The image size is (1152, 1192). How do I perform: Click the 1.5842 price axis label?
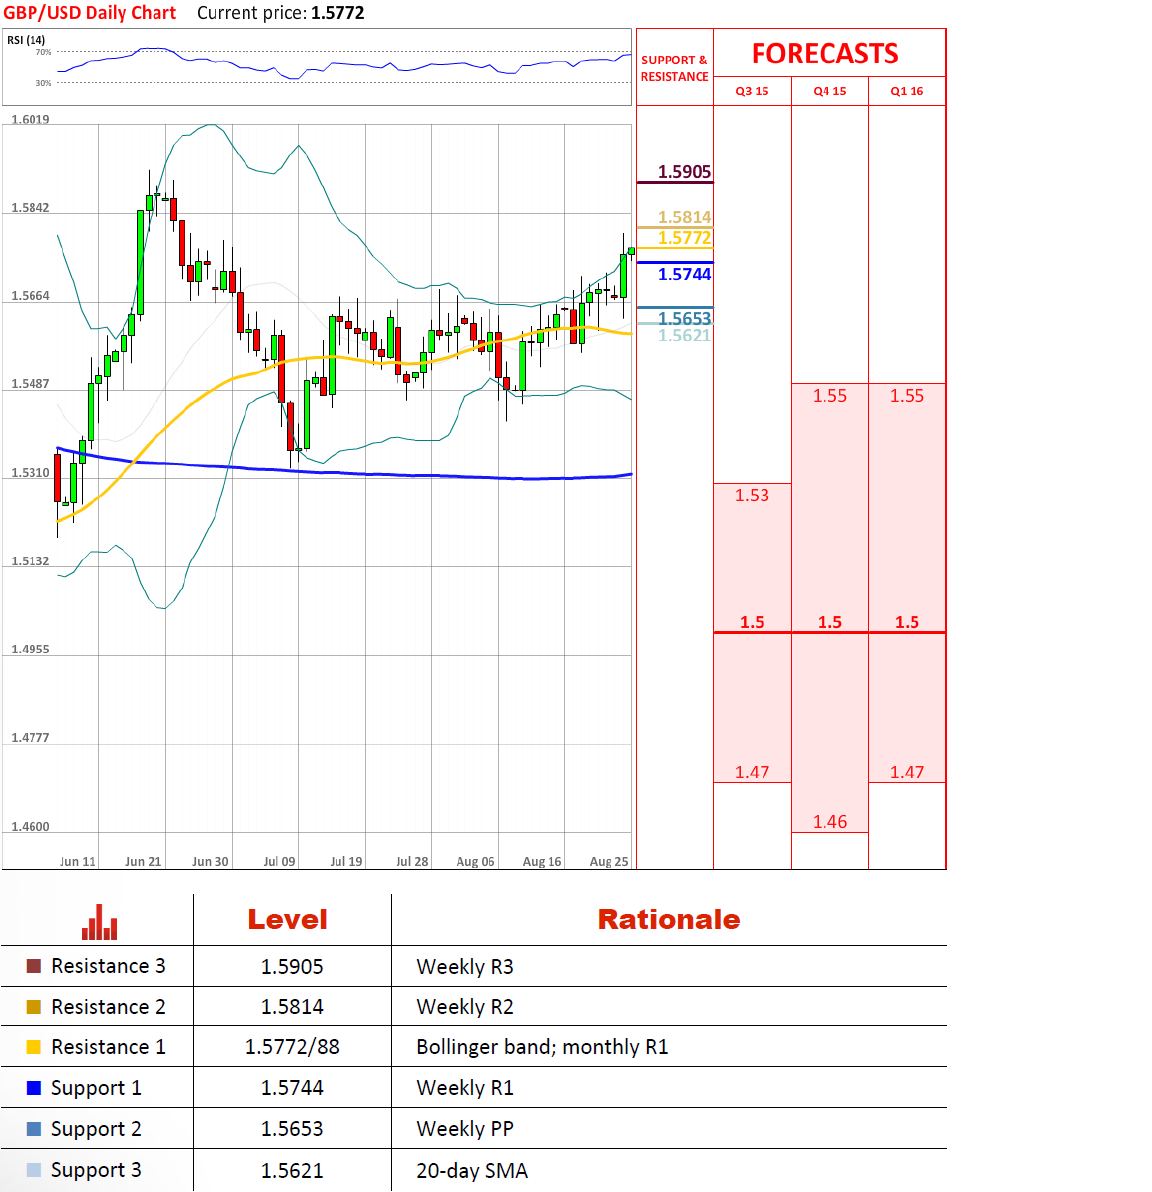30,208
